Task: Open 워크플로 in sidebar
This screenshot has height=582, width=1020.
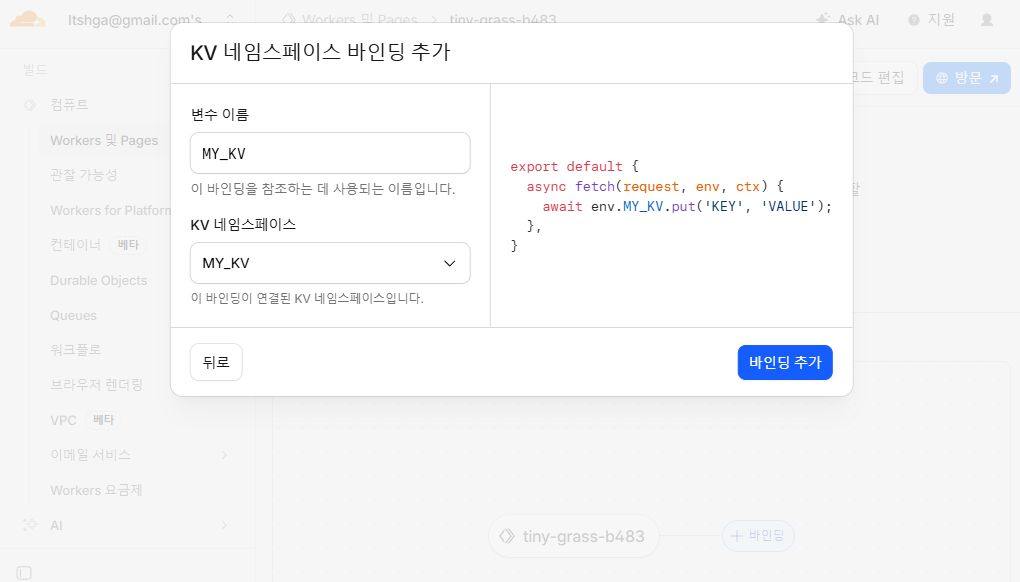Action: tap(75, 350)
